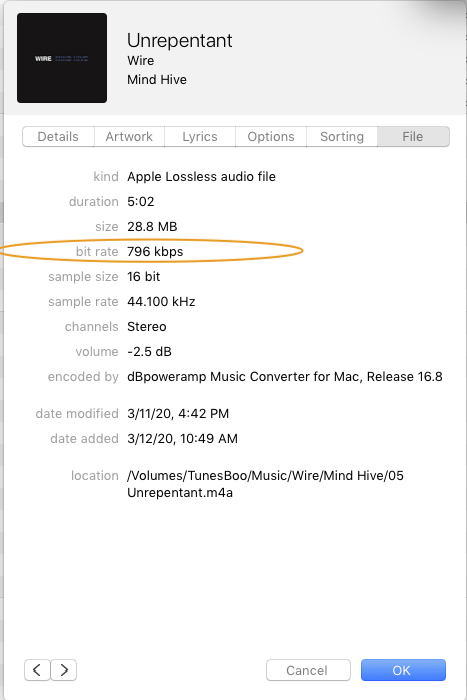Select the Options tab
This screenshot has height=700, width=467.
pyautogui.click(x=271, y=137)
